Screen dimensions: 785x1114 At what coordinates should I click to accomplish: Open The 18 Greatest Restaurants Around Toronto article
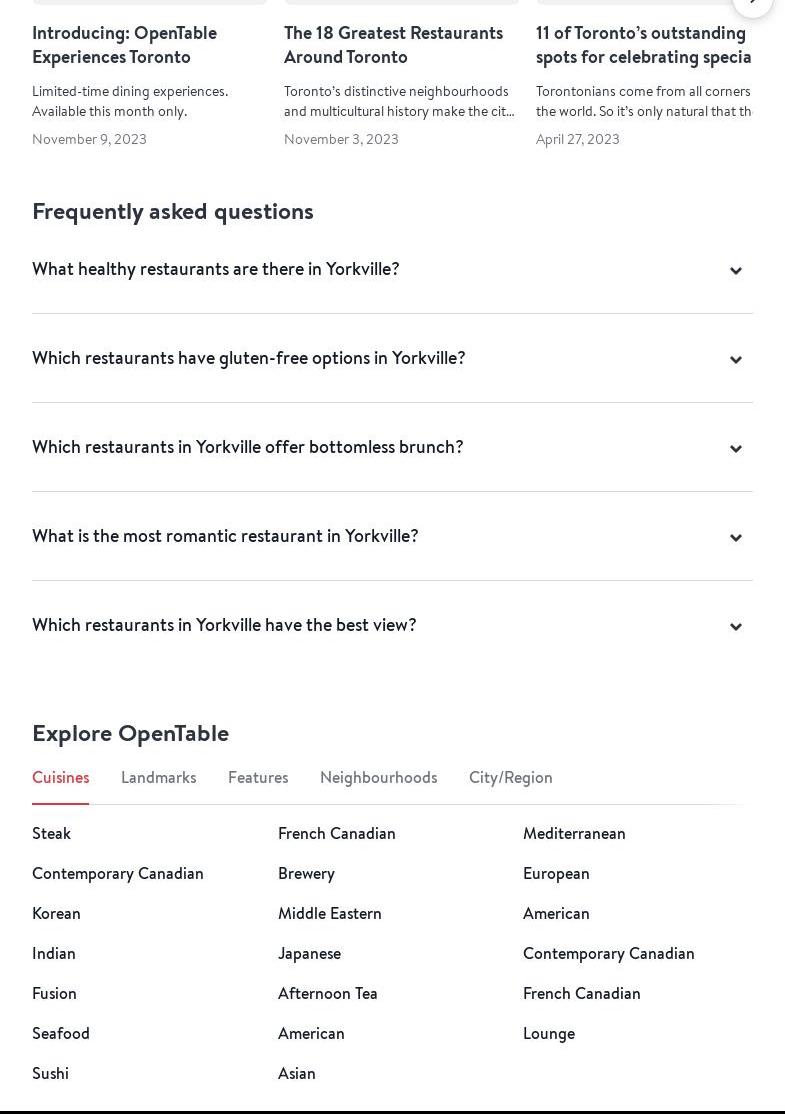(393, 45)
